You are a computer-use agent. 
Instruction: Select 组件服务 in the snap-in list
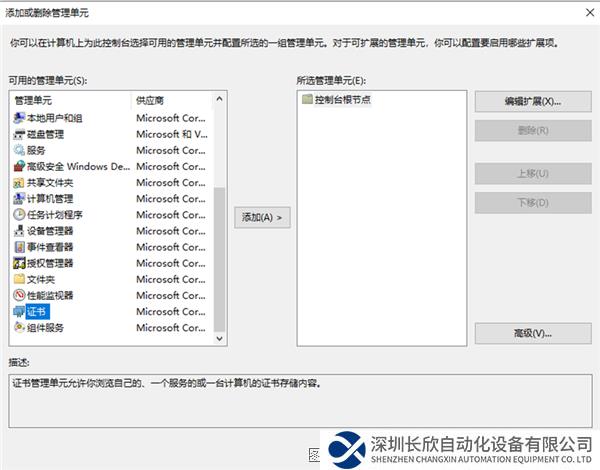coord(45,327)
